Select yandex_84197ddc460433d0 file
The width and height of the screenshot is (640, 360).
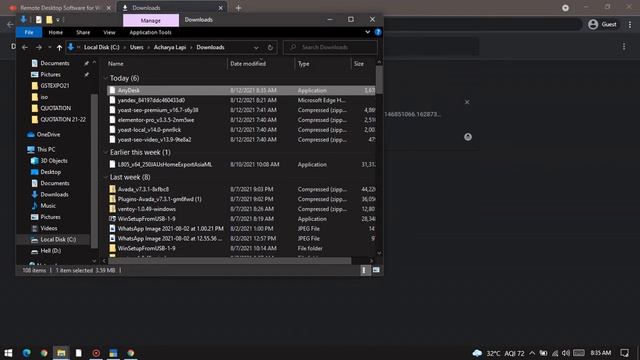pos(241,100)
